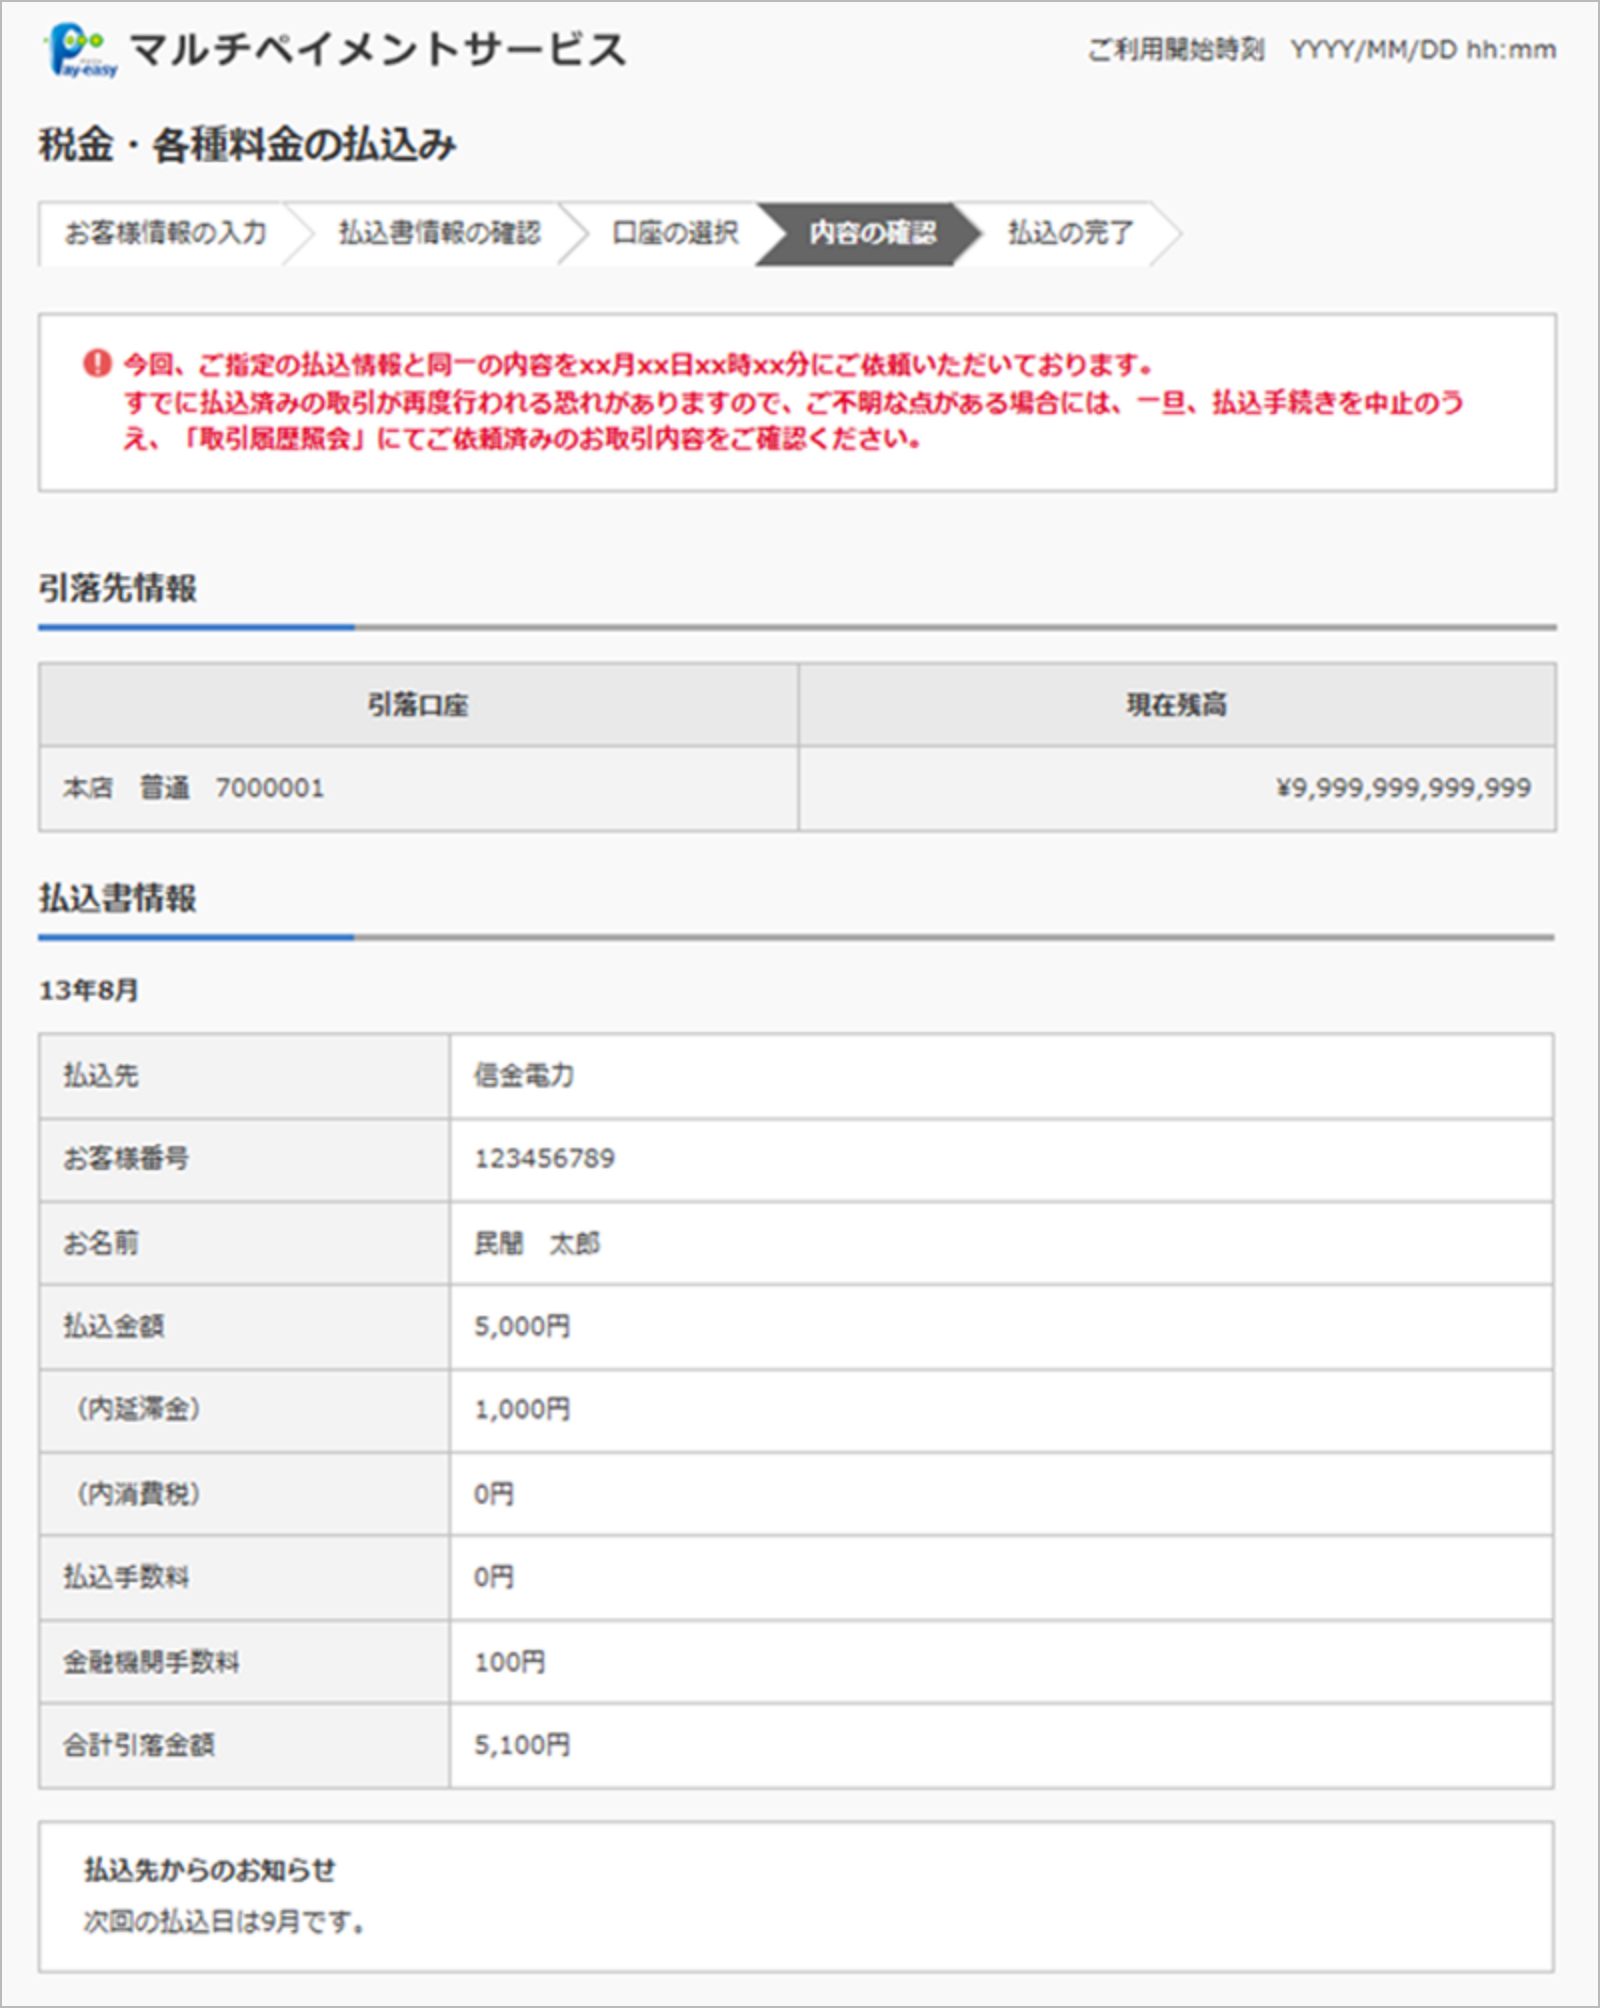This screenshot has height=2008, width=1600.
Task: Click the 5,000円 payment amount value
Action: 522,1326
